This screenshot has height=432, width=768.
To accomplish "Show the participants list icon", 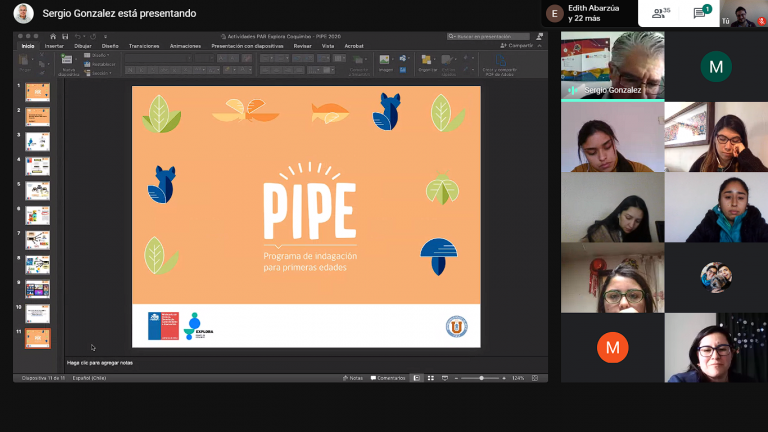I will [659, 14].
